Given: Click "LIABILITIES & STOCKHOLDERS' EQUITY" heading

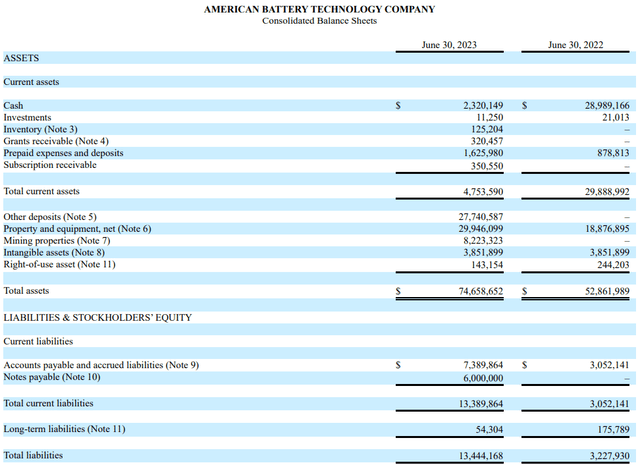Looking at the screenshot, I should pos(98,318).
